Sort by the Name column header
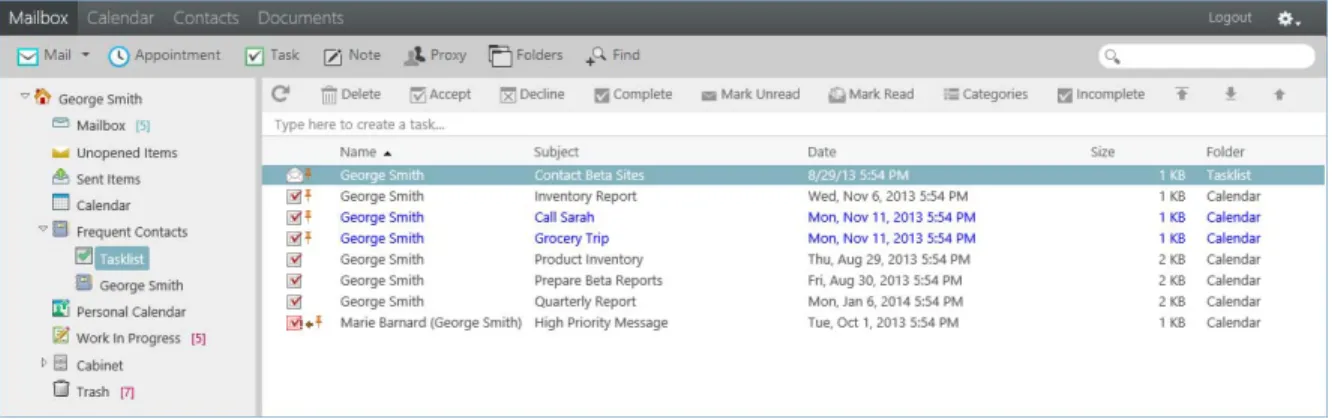The height and width of the screenshot is (419, 1332). tap(357, 152)
